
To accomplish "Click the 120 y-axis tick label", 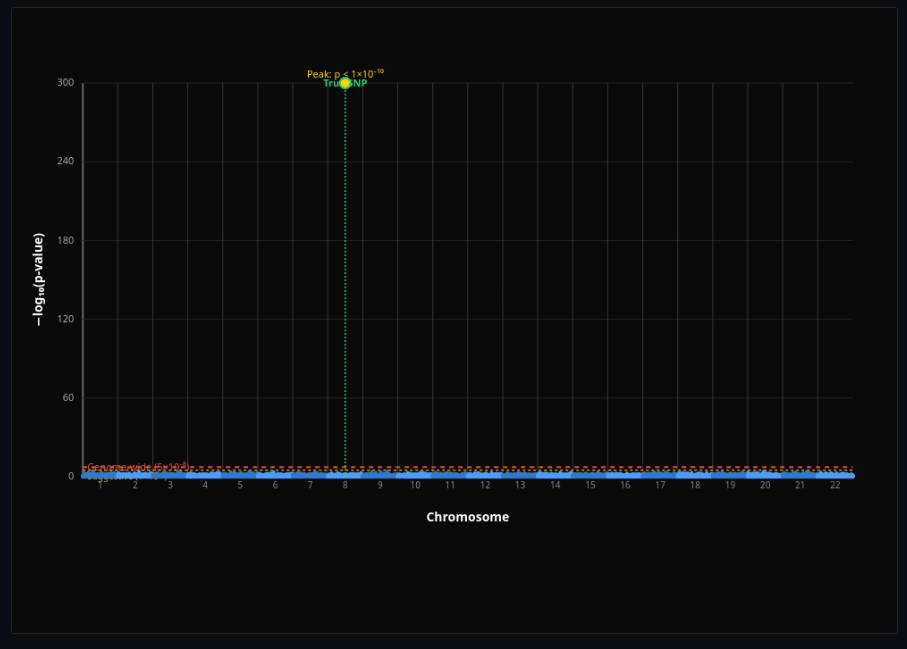I will (x=66, y=319).
